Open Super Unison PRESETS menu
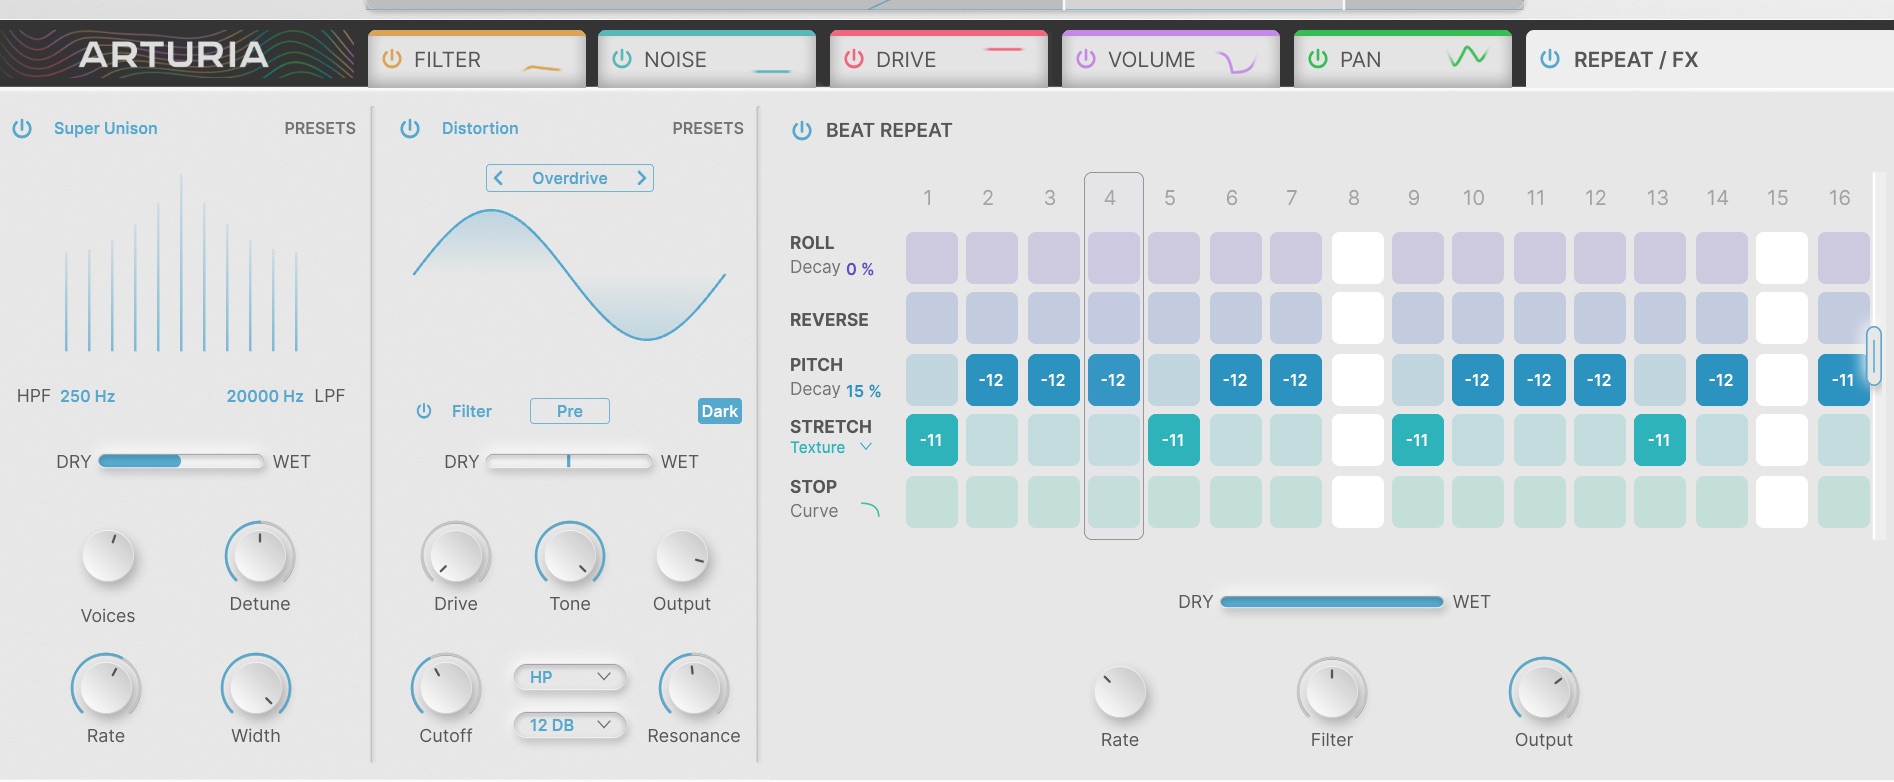The height and width of the screenshot is (782, 1894). pyautogui.click(x=319, y=128)
